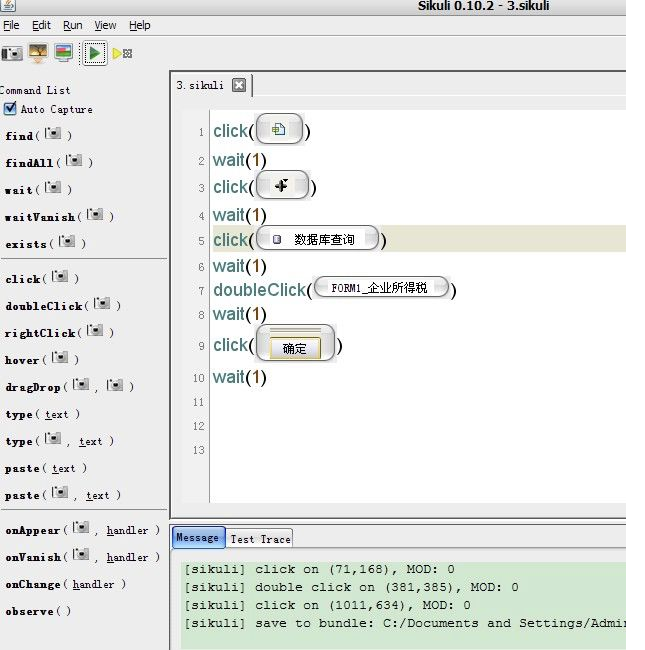This screenshot has width=645, height=650.
Task: Open the Edit menu
Action: pos(41,25)
